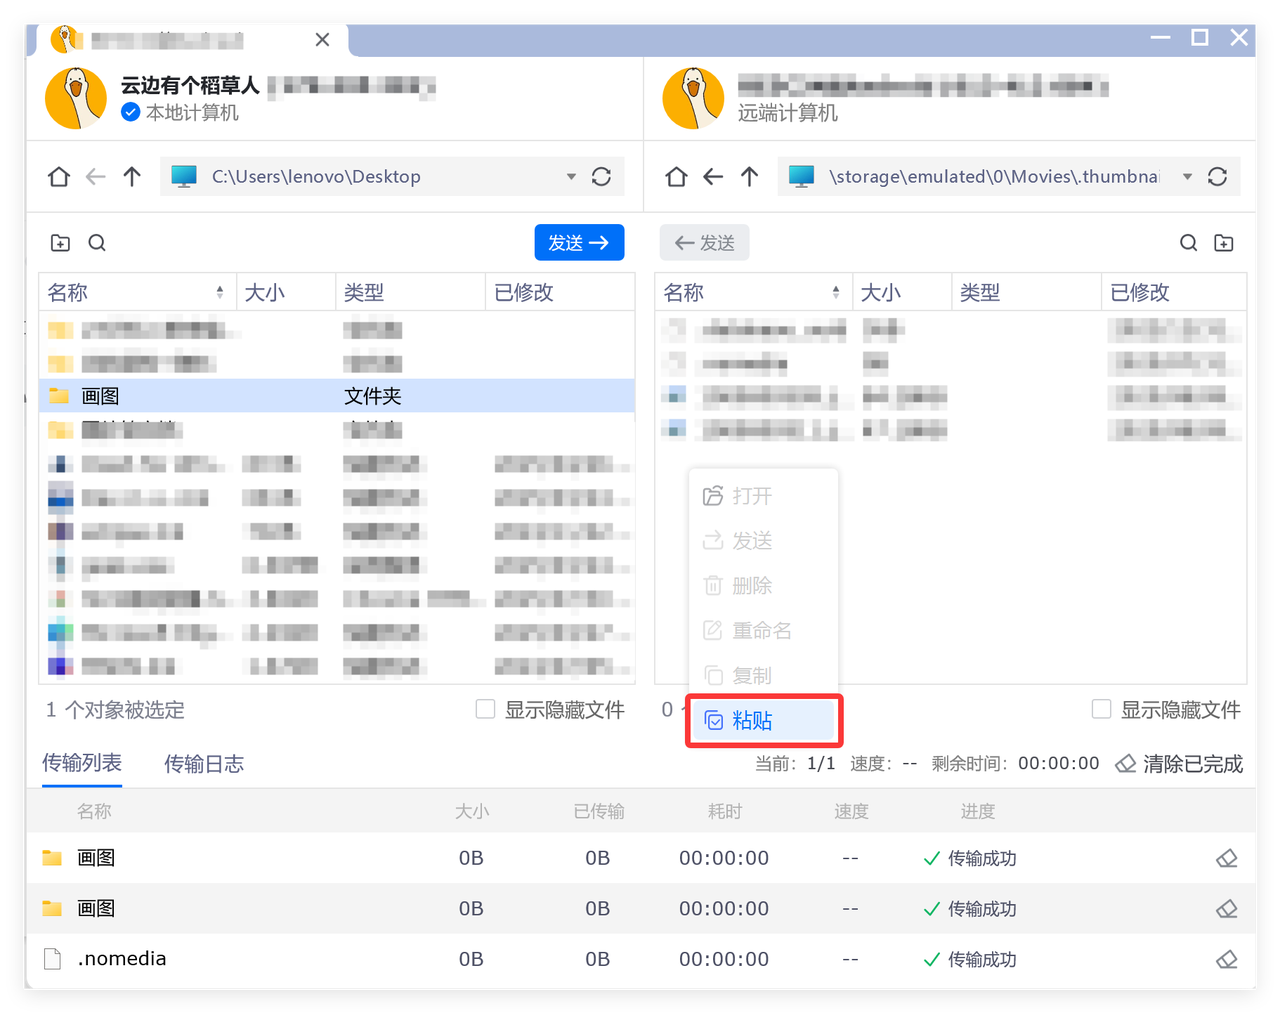Create new folder in local pane
The width and height of the screenshot is (1280, 1013).
click(60, 243)
